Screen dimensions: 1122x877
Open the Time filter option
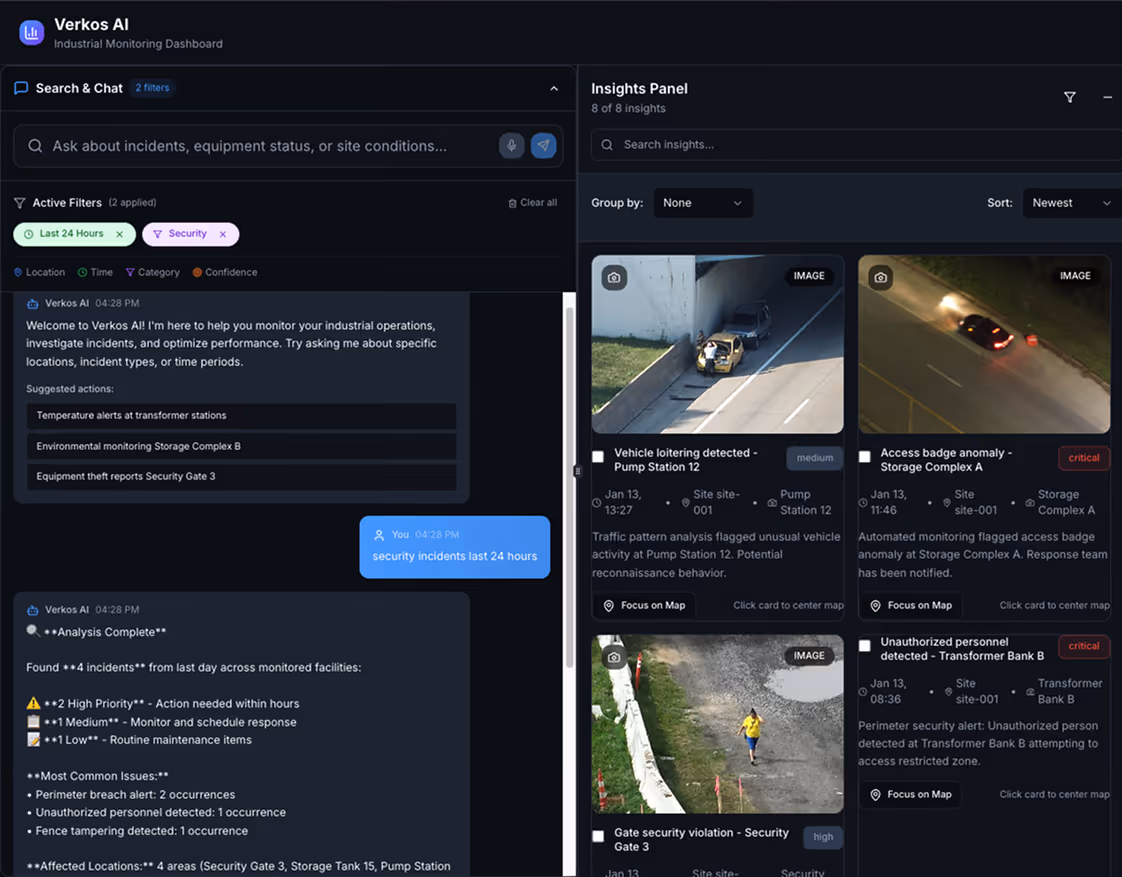pos(95,273)
